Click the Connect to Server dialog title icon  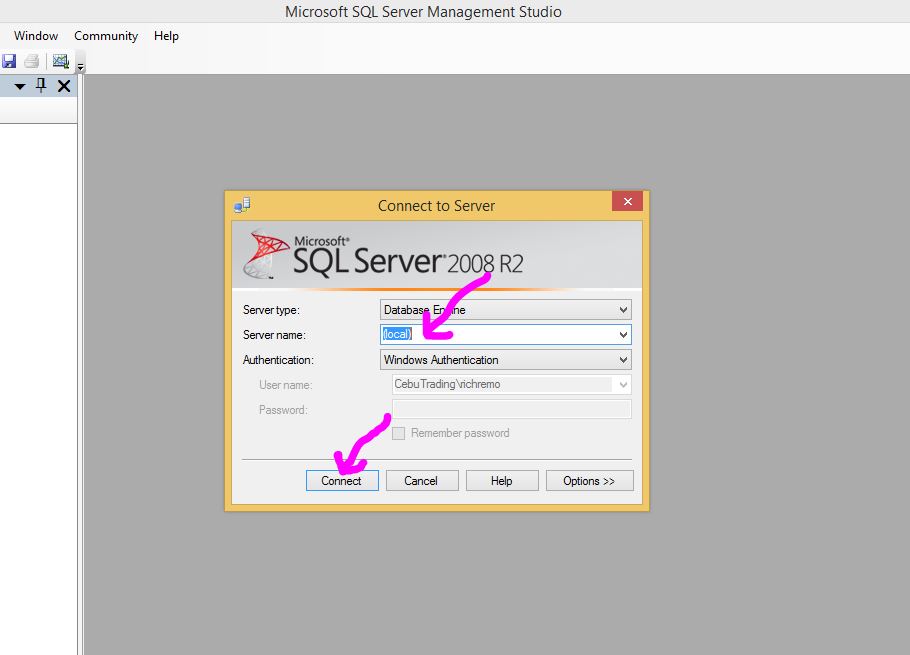242,205
